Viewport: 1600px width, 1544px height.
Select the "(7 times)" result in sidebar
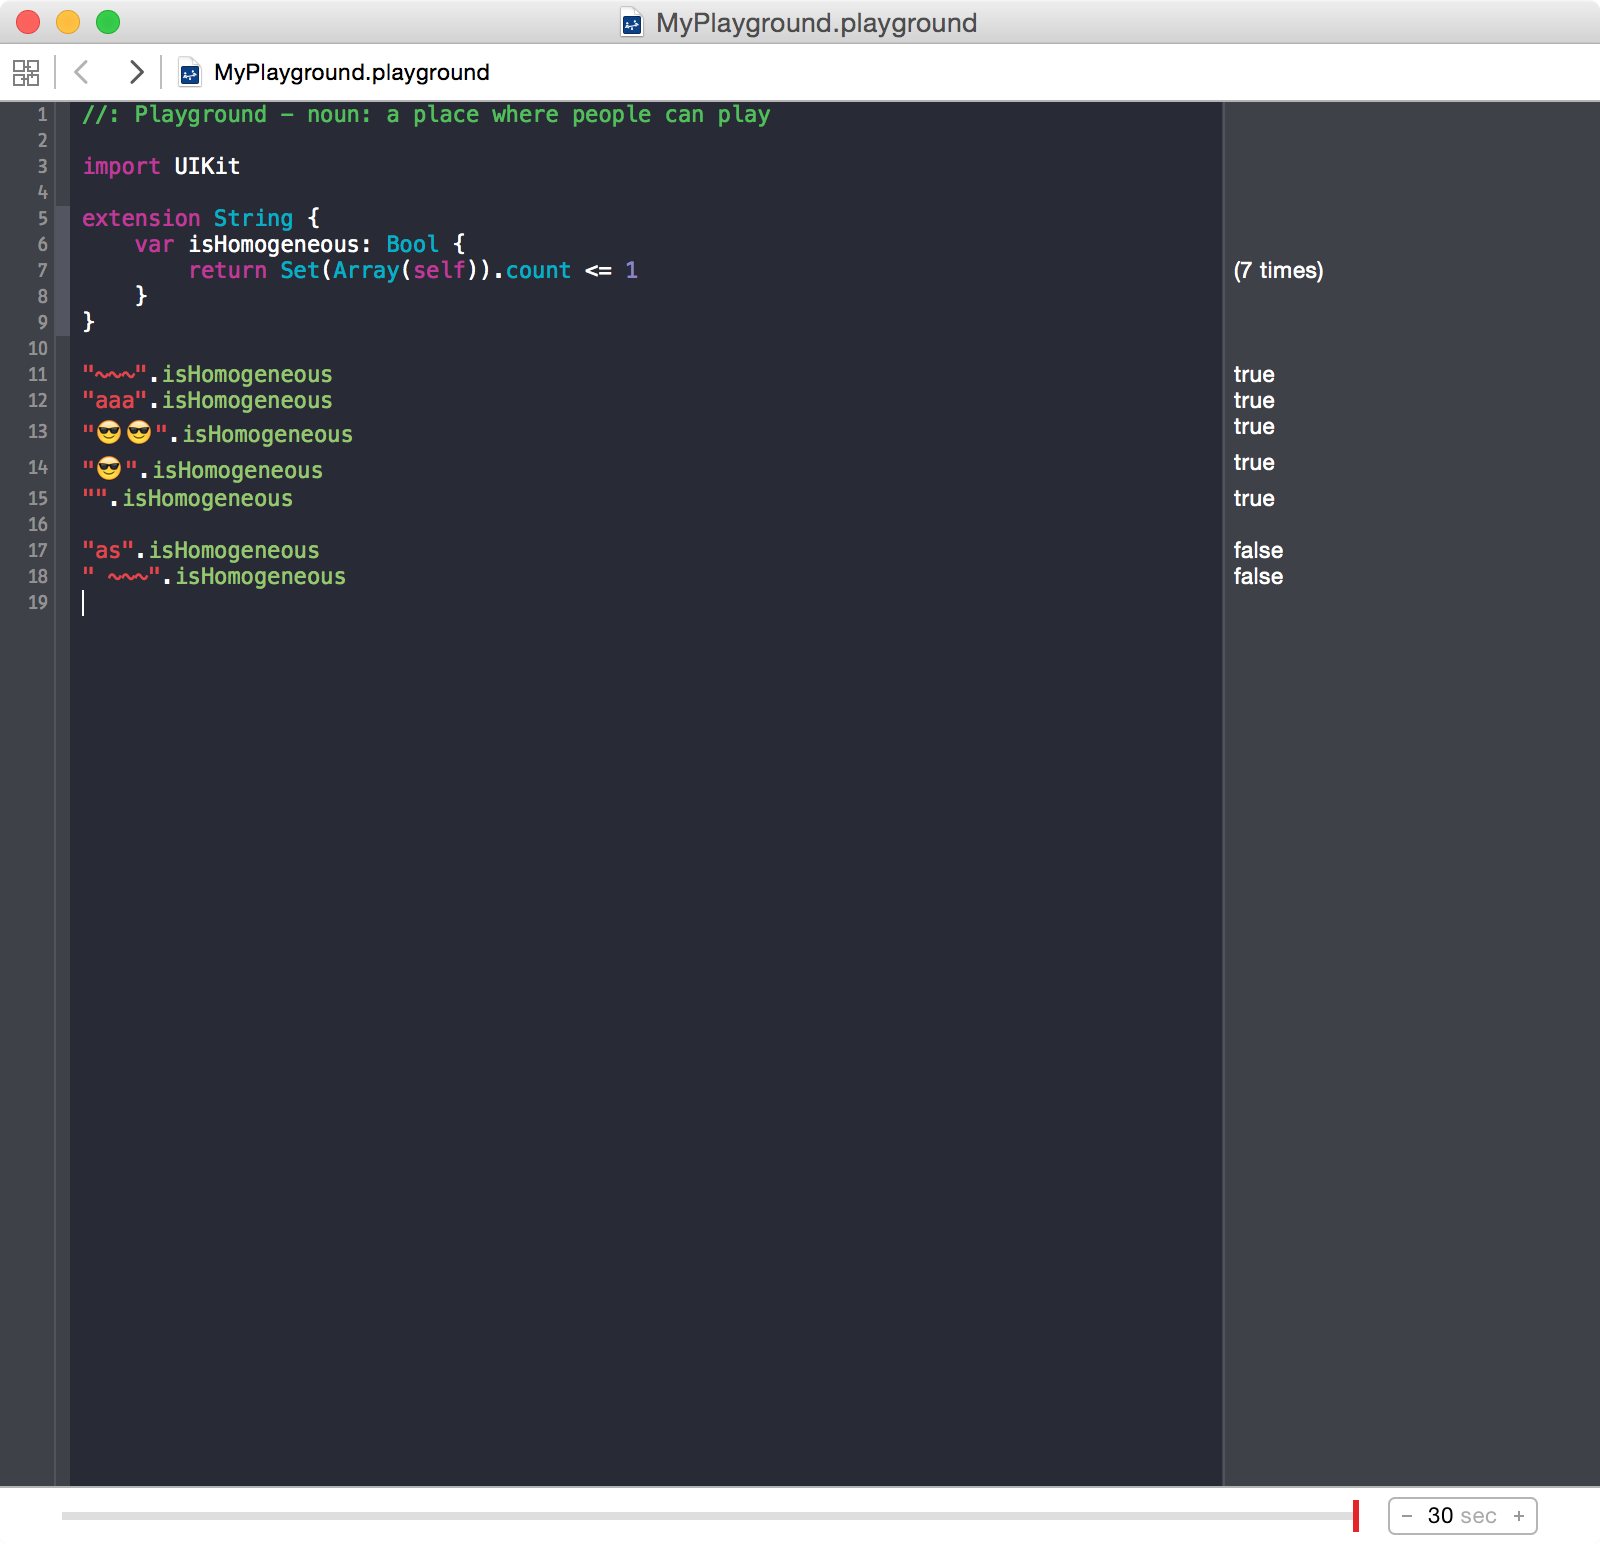(1278, 270)
